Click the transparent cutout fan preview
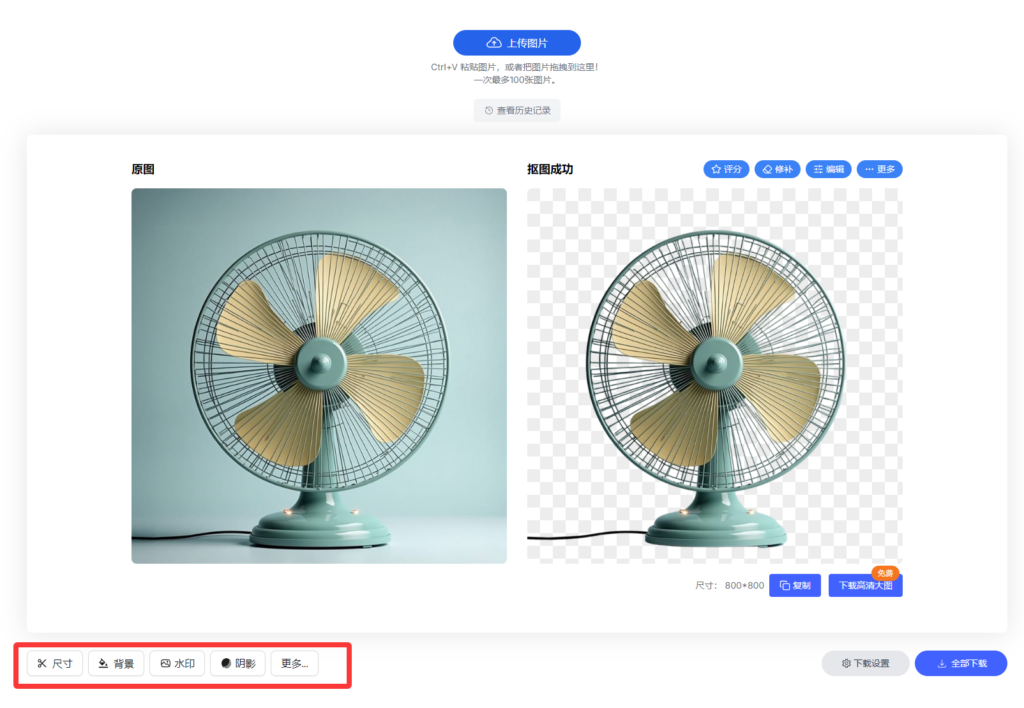Screen dimensions: 1024x708 tap(714, 375)
